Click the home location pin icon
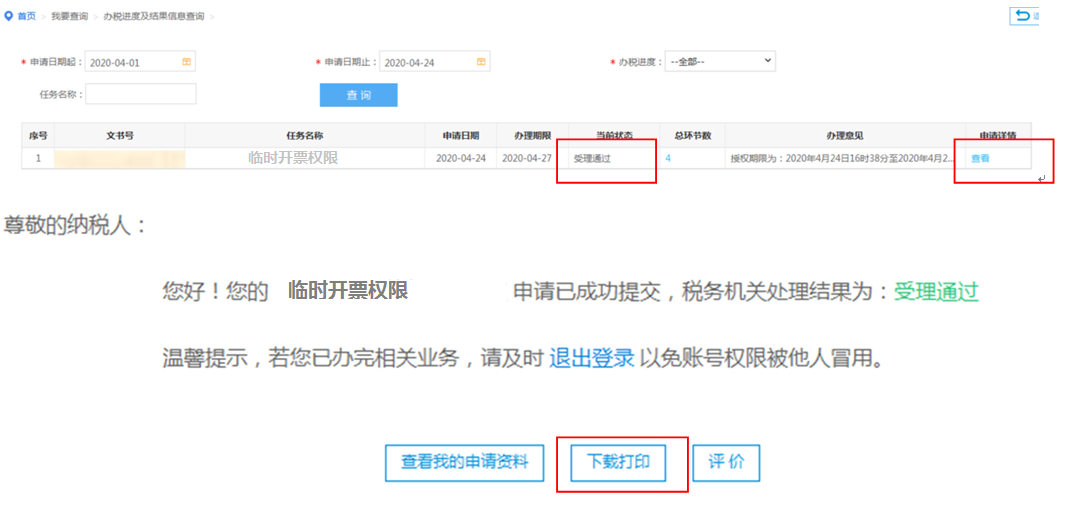The image size is (1069, 519). click(x=9, y=16)
